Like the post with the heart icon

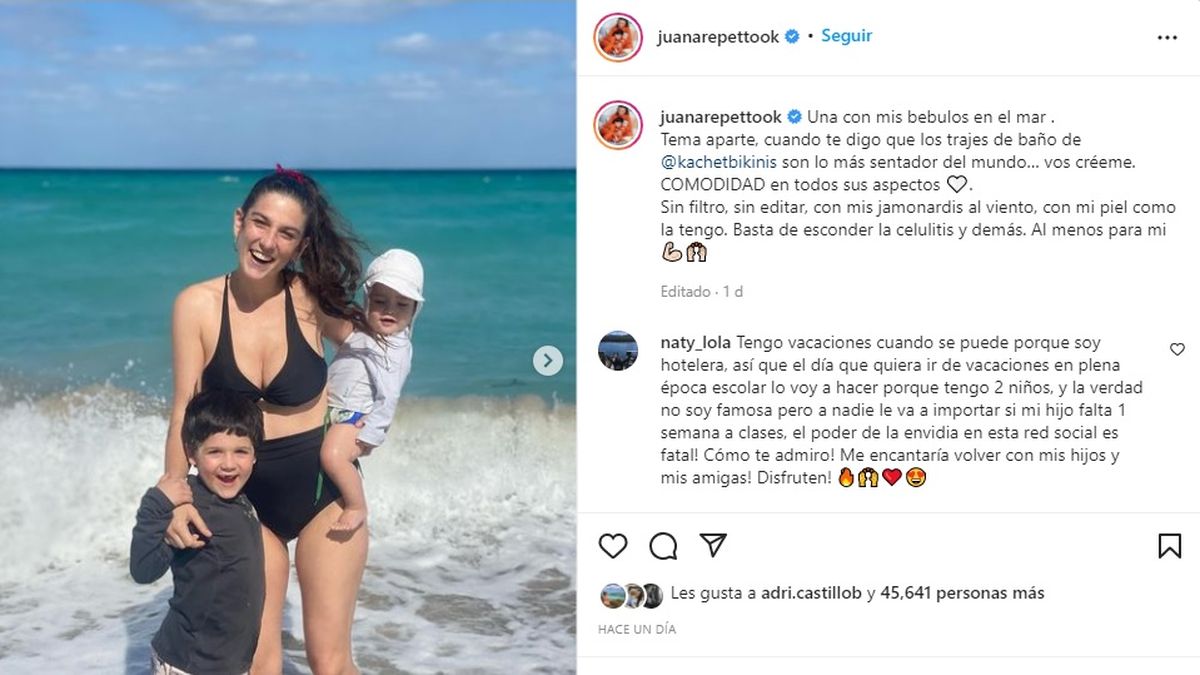tap(613, 545)
